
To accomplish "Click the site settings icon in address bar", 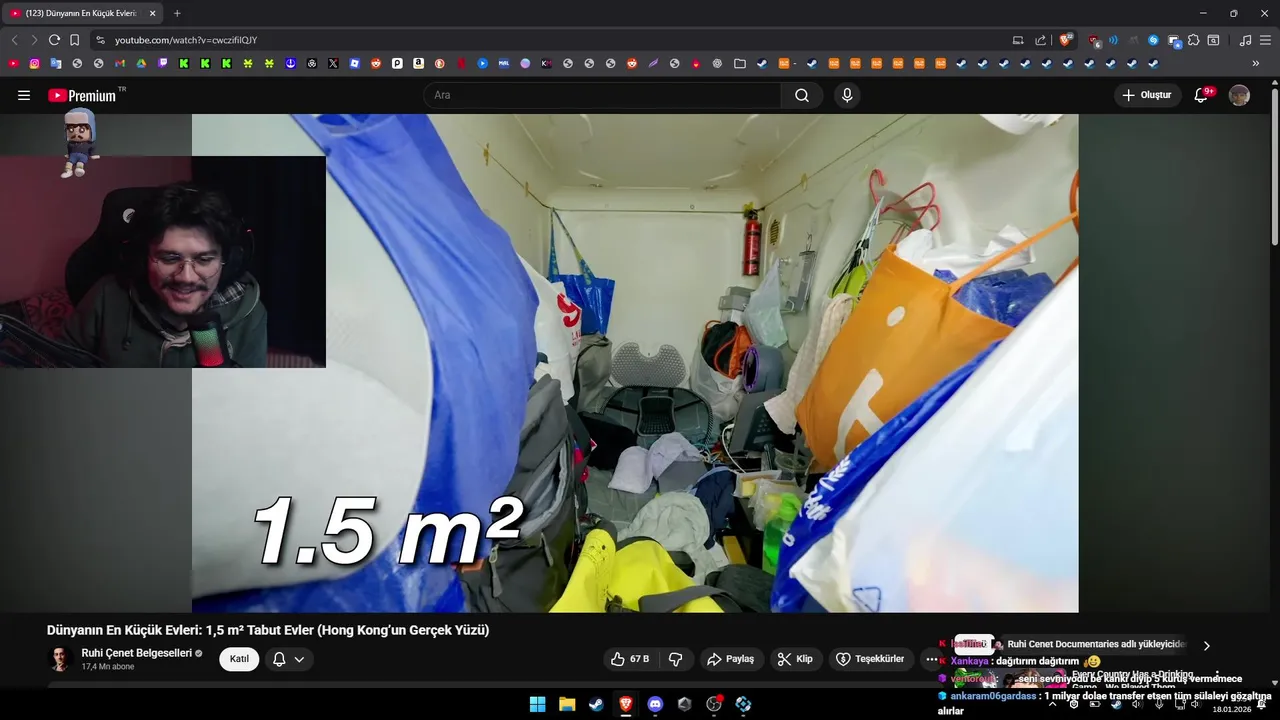I will pos(100,40).
